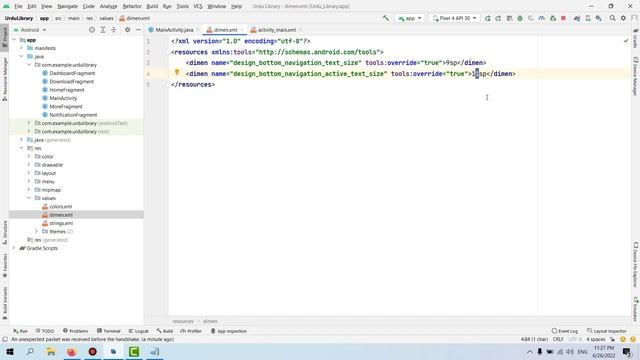Open the Event Log
The width and height of the screenshot is (640, 360).
pos(565,331)
